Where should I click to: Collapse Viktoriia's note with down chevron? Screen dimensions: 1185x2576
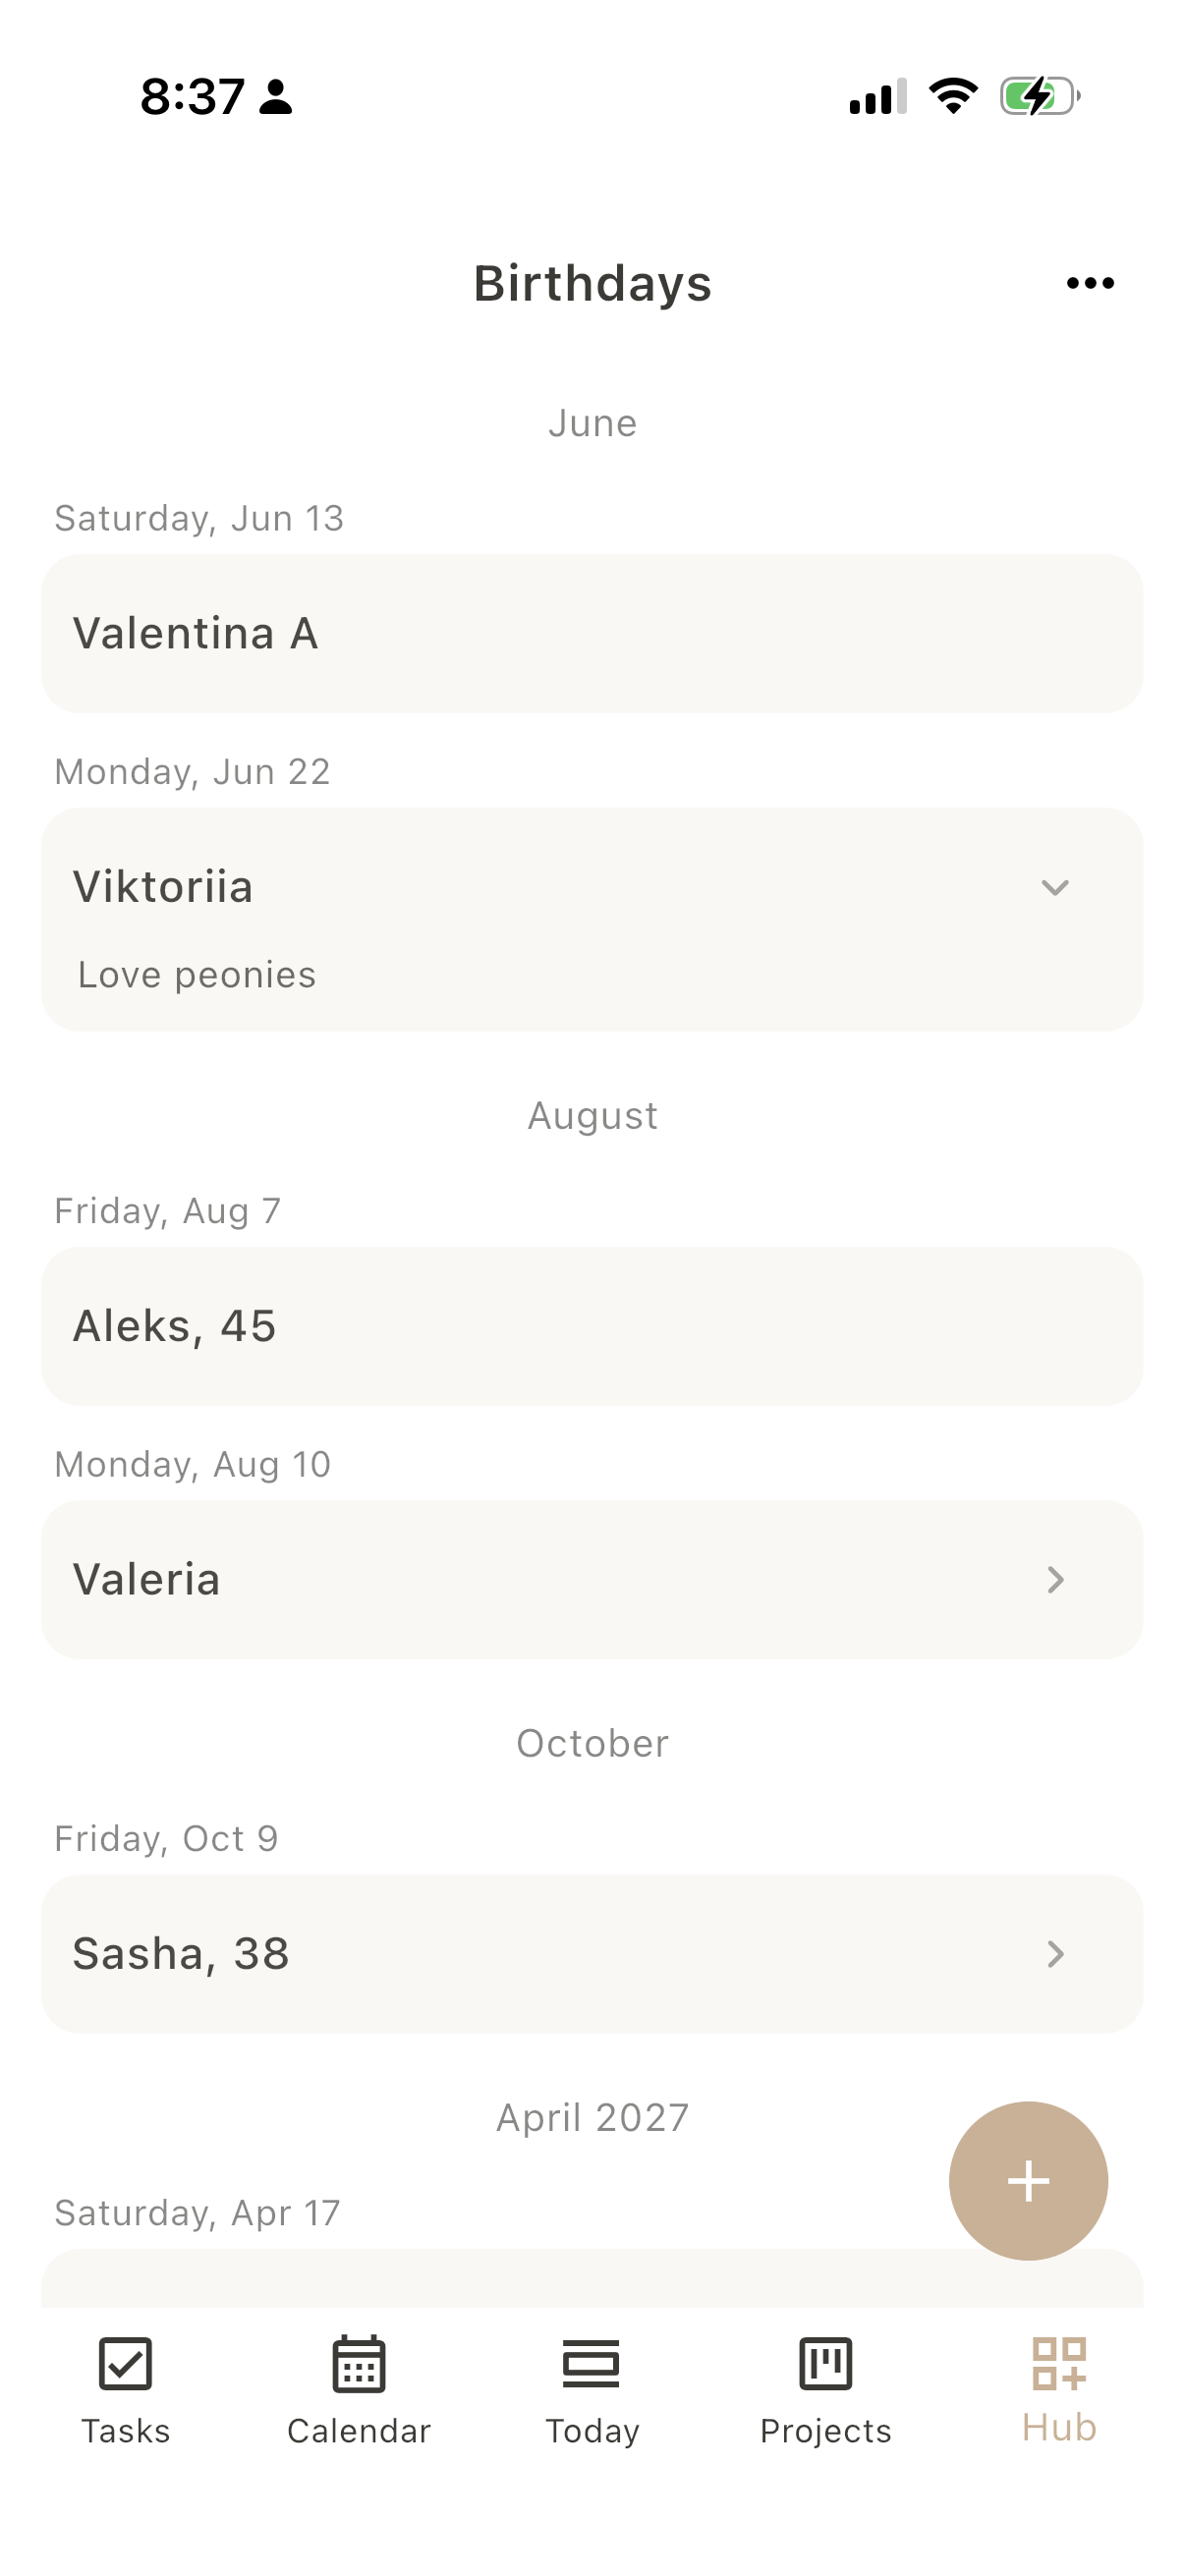[1055, 887]
